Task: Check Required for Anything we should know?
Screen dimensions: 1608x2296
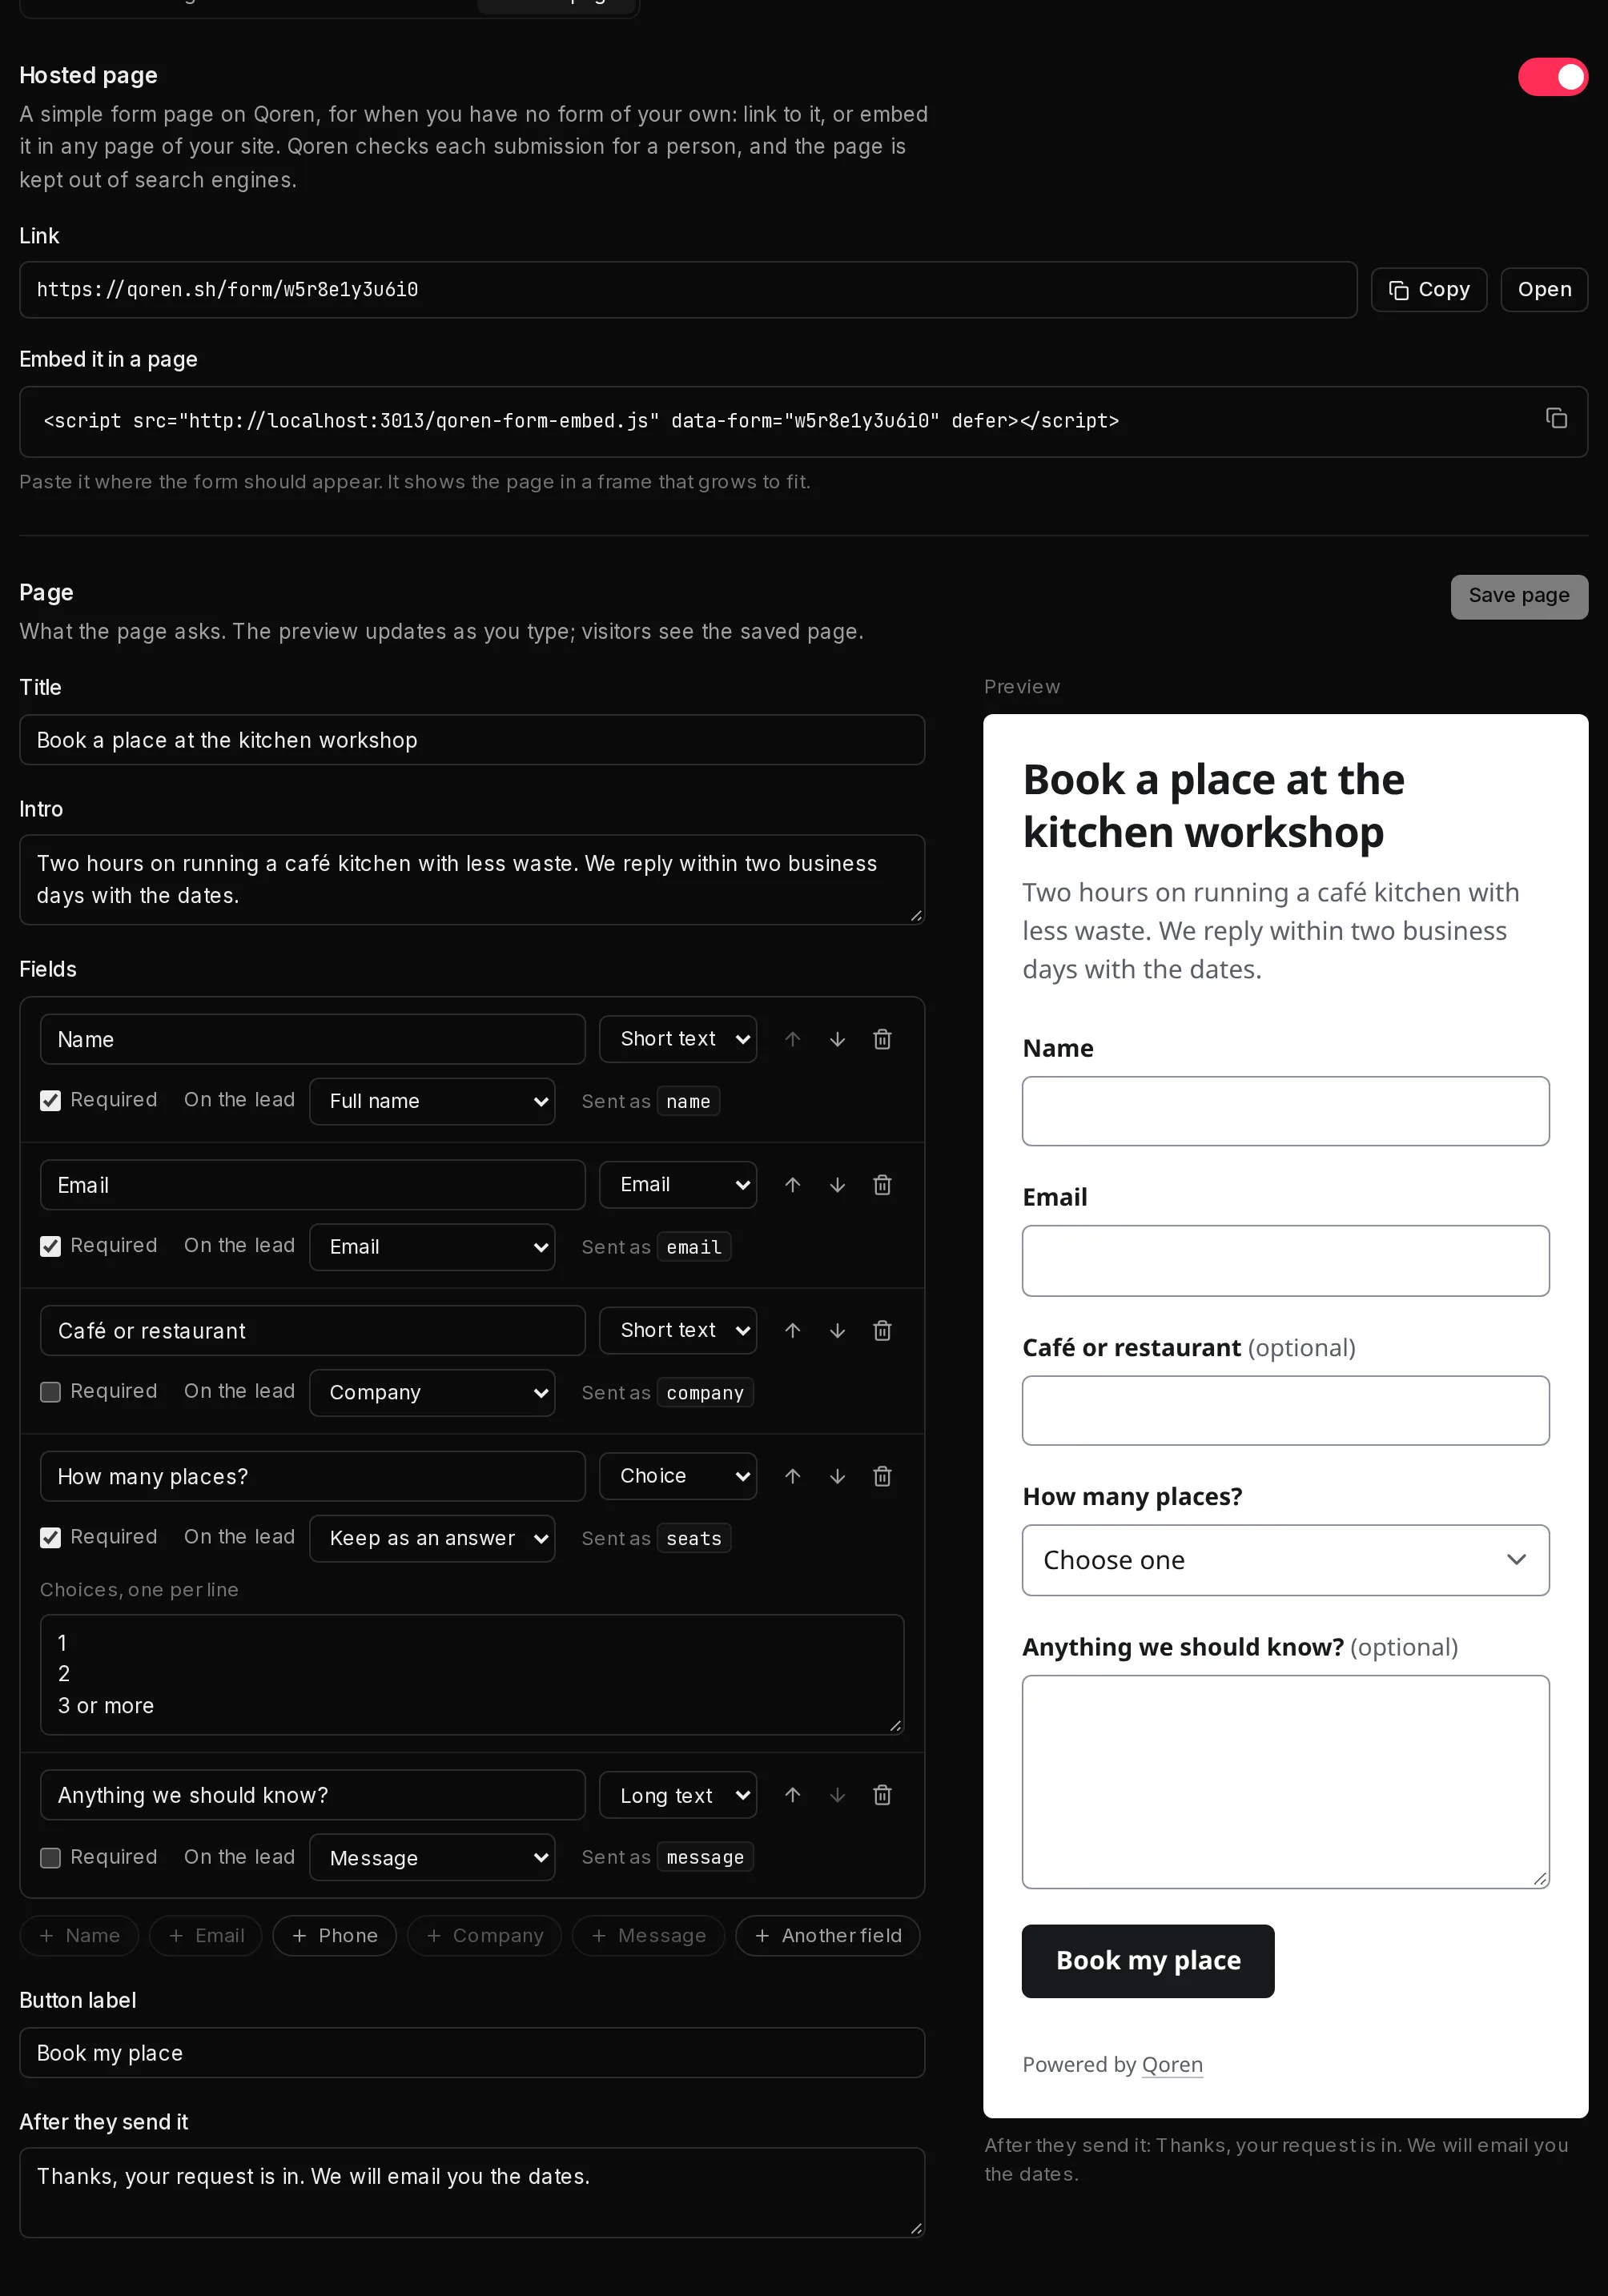Action: point(50,1858)
